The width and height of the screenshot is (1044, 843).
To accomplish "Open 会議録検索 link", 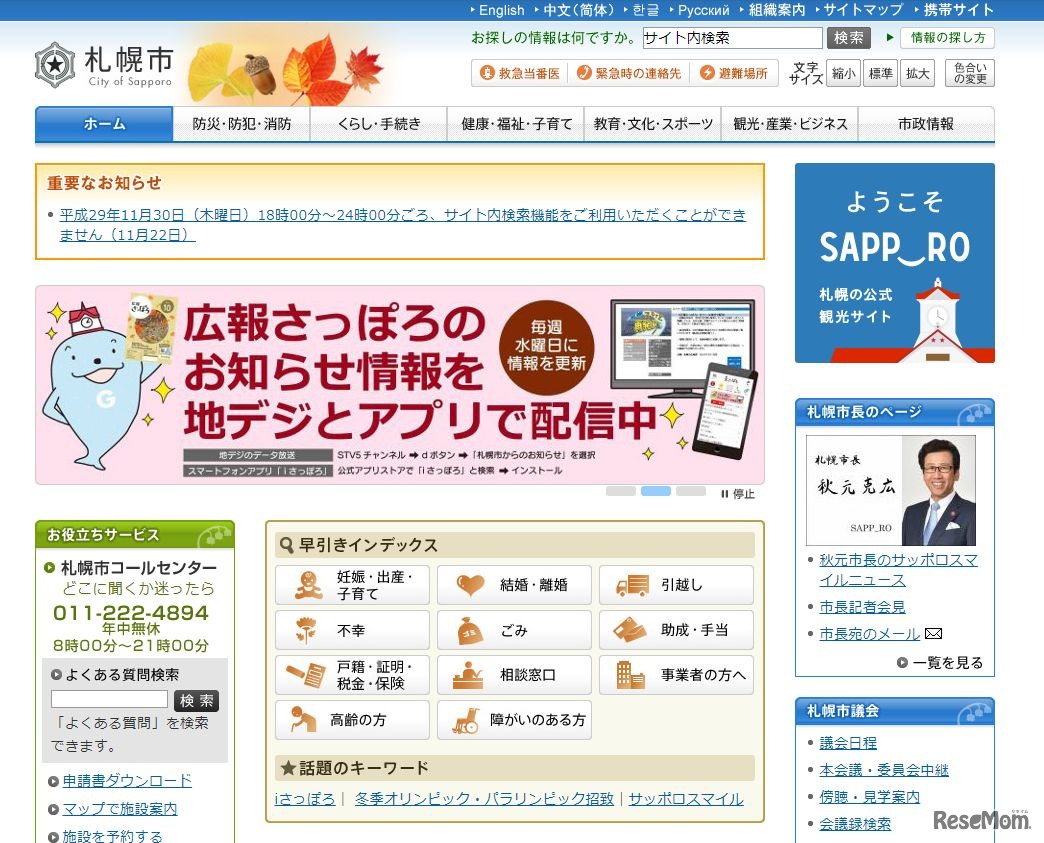I will tap(855, 824).
